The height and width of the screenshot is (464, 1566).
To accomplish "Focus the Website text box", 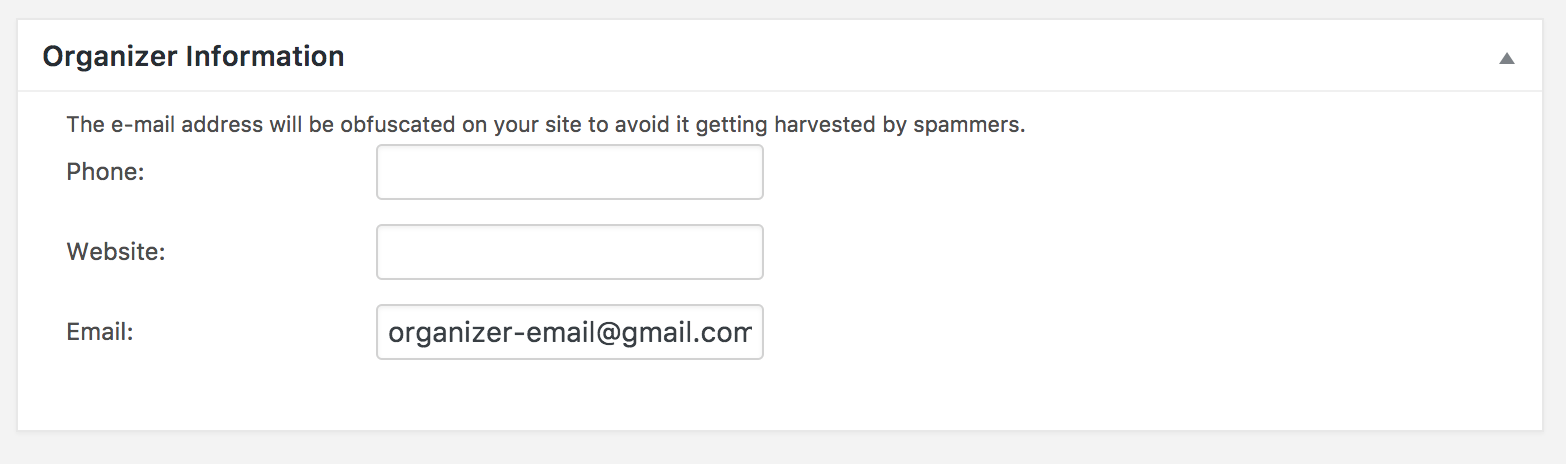I will pyautogui.click(x=569, y=252).
